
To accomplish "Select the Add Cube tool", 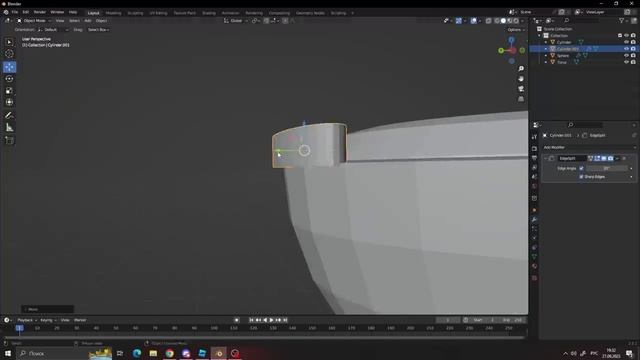I will [9, 140].
